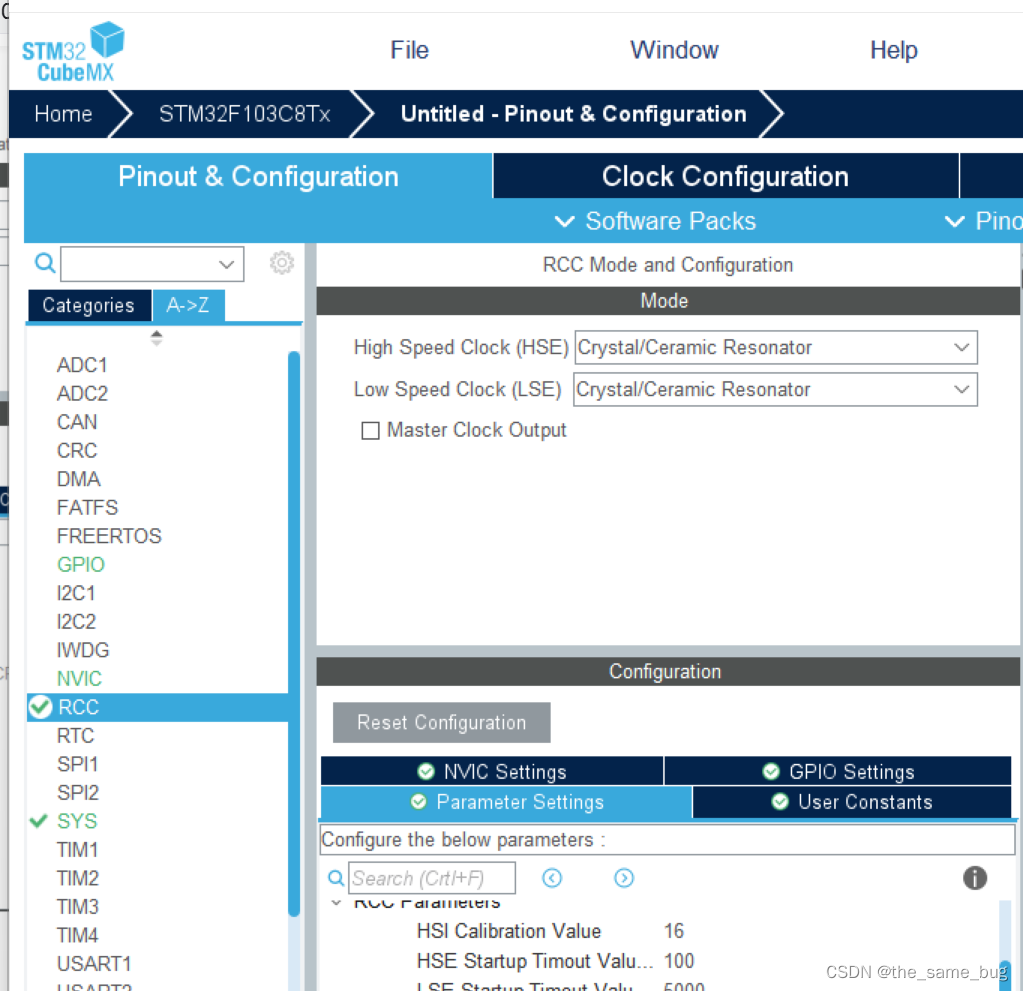Select NVIC in the peripheral list
Viewport: 1023px width, 991px height.
coord(79,678)
